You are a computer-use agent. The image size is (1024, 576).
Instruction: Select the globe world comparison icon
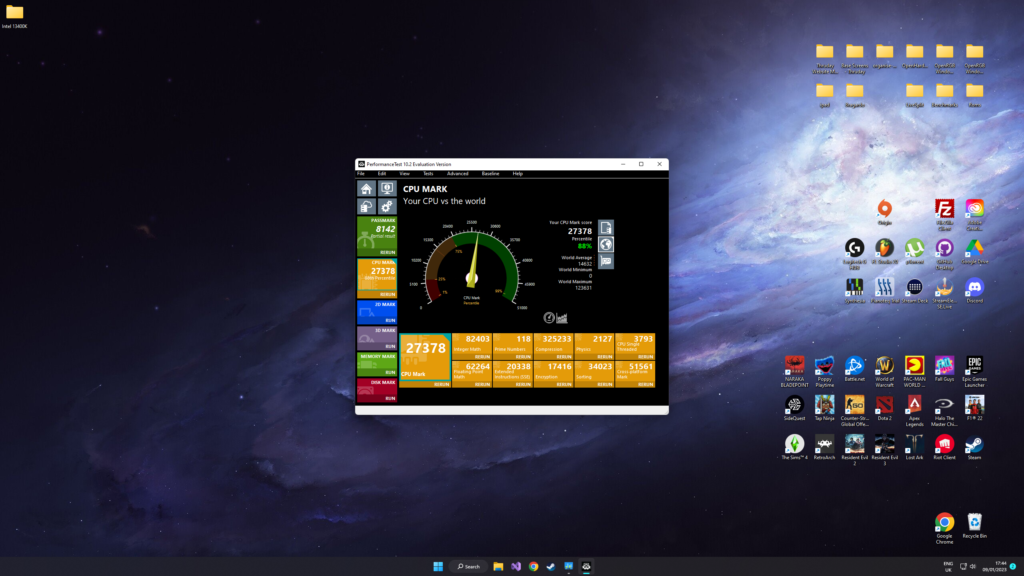click(x=606, y=244)
